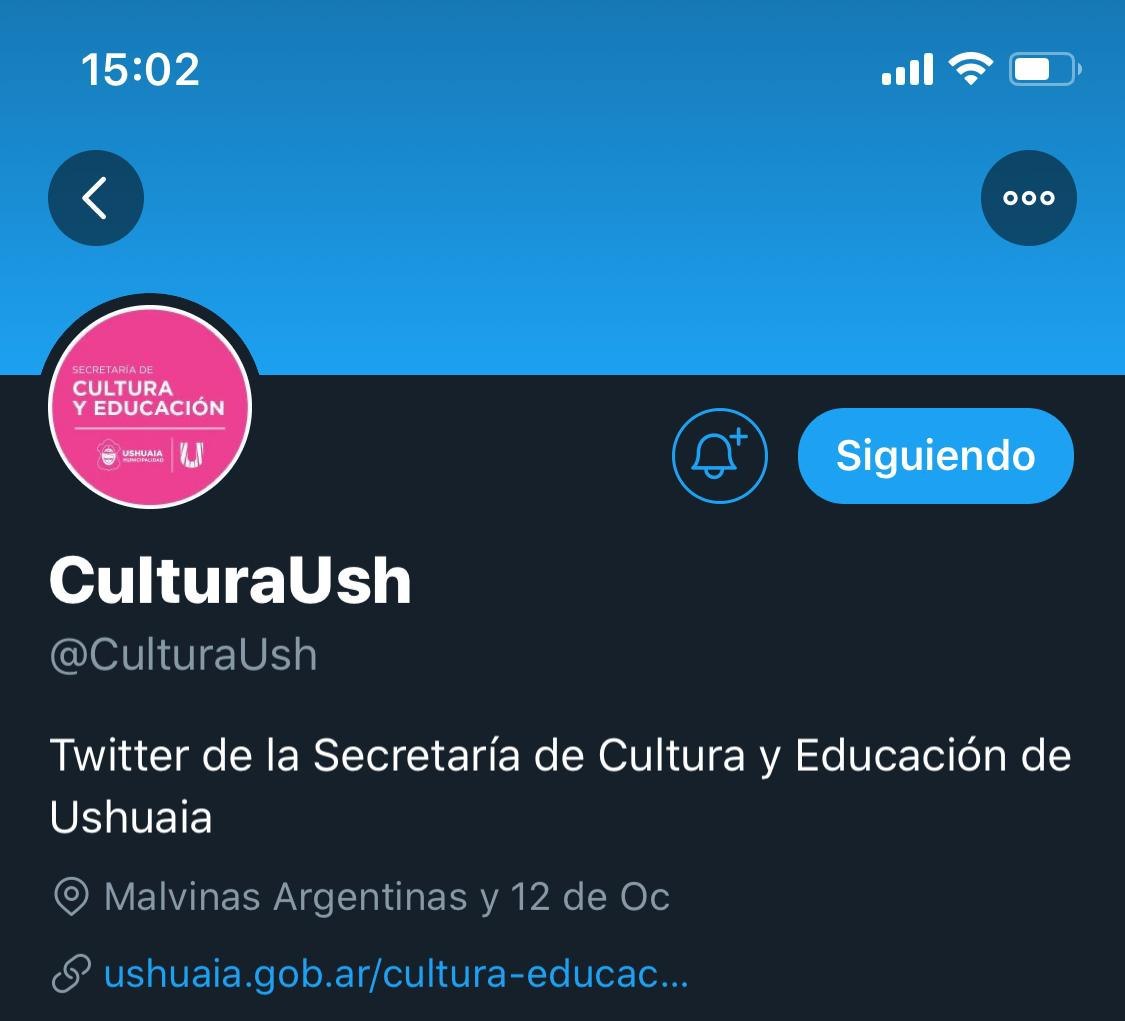The height and width of the screenshot is (1021, 1125).
Task: Tap the Ushuaia Municipalidad crest in avatar
Action: (108, 454)
